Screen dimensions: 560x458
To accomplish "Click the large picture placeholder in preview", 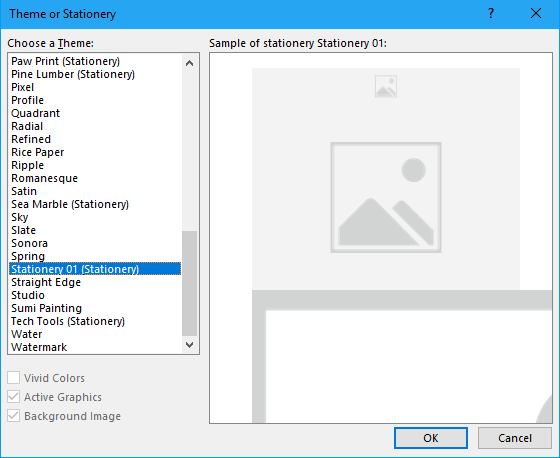I will click(386, 198).
